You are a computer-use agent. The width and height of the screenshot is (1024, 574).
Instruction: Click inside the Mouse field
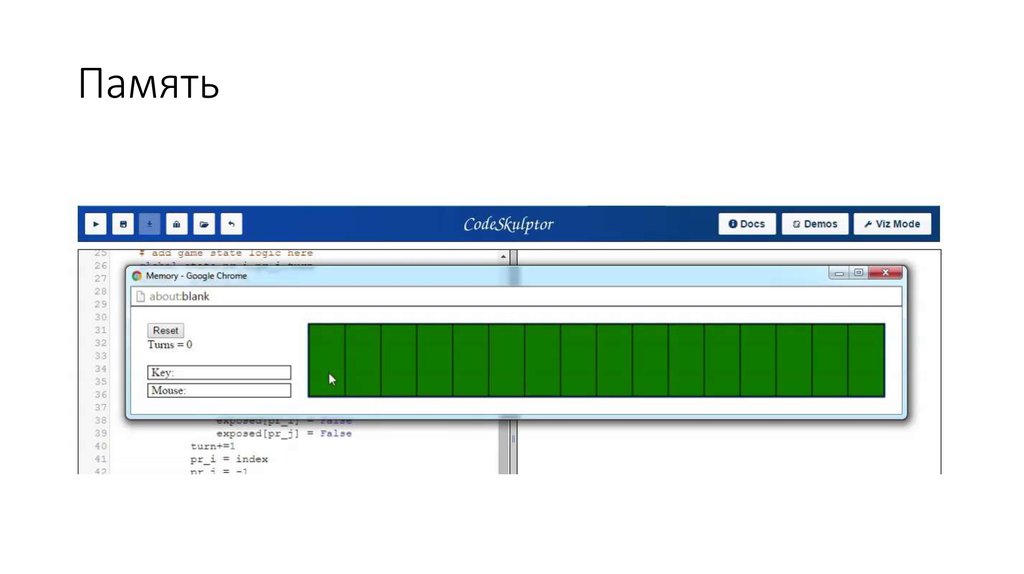point(219,391)
